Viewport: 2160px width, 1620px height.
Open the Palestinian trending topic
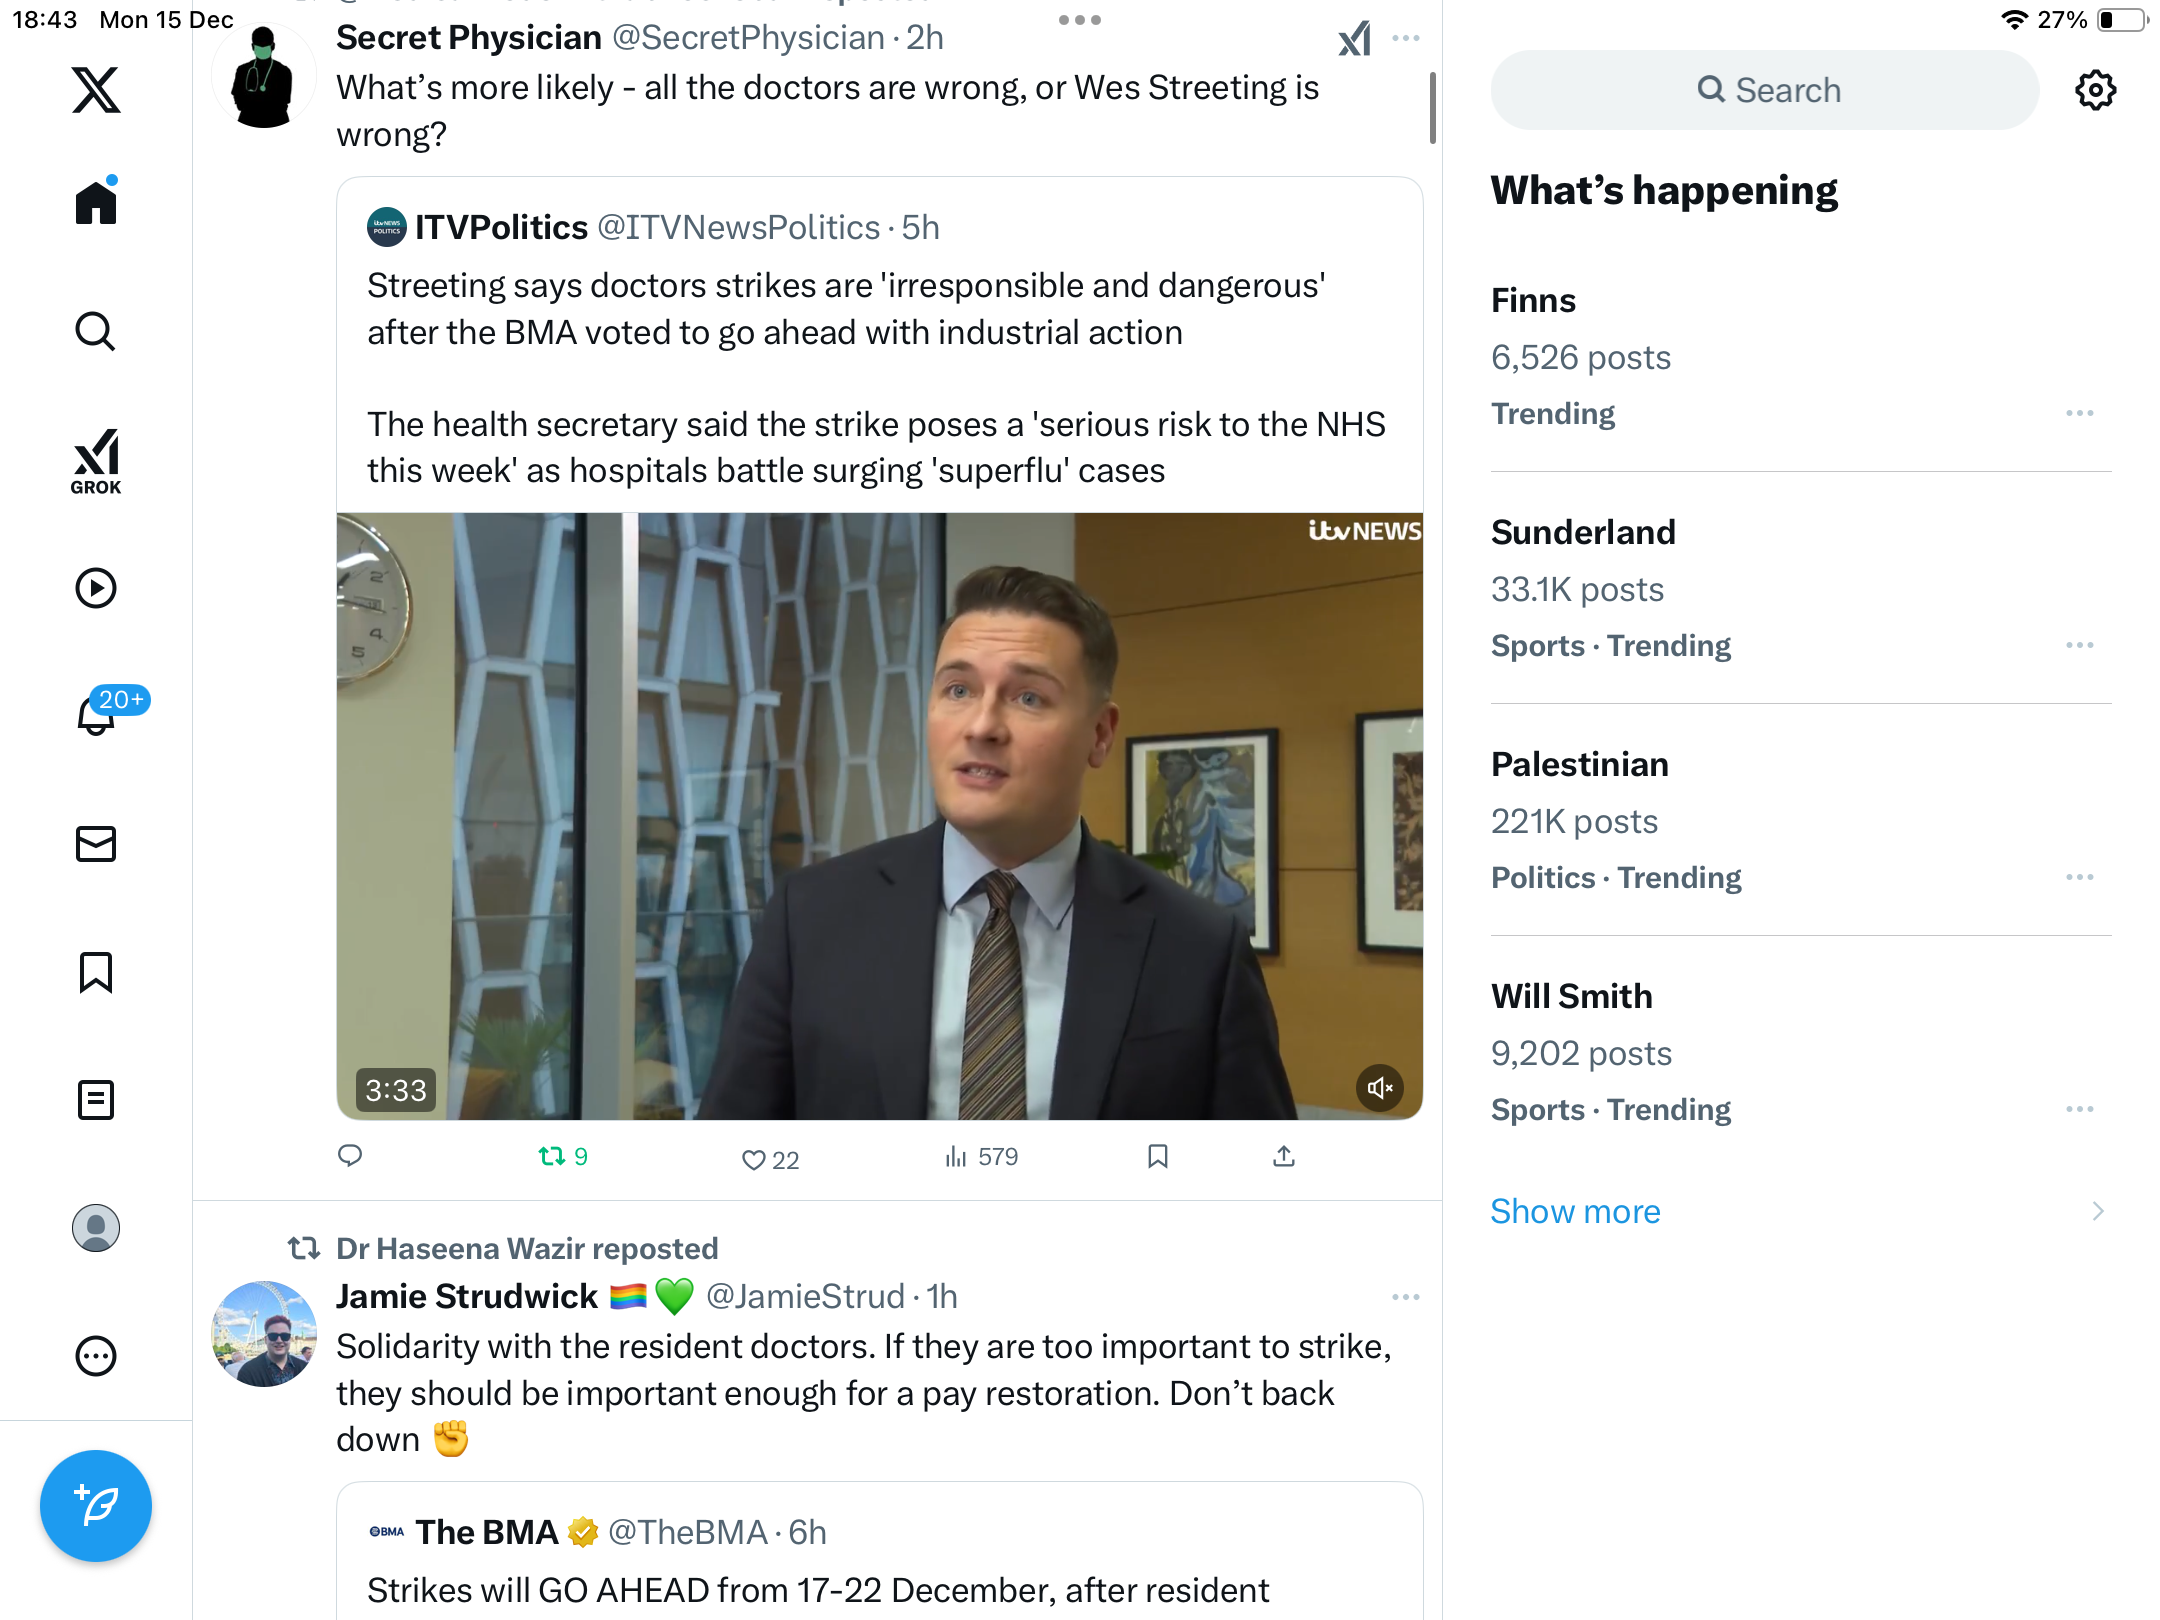tap(1579, 765)
